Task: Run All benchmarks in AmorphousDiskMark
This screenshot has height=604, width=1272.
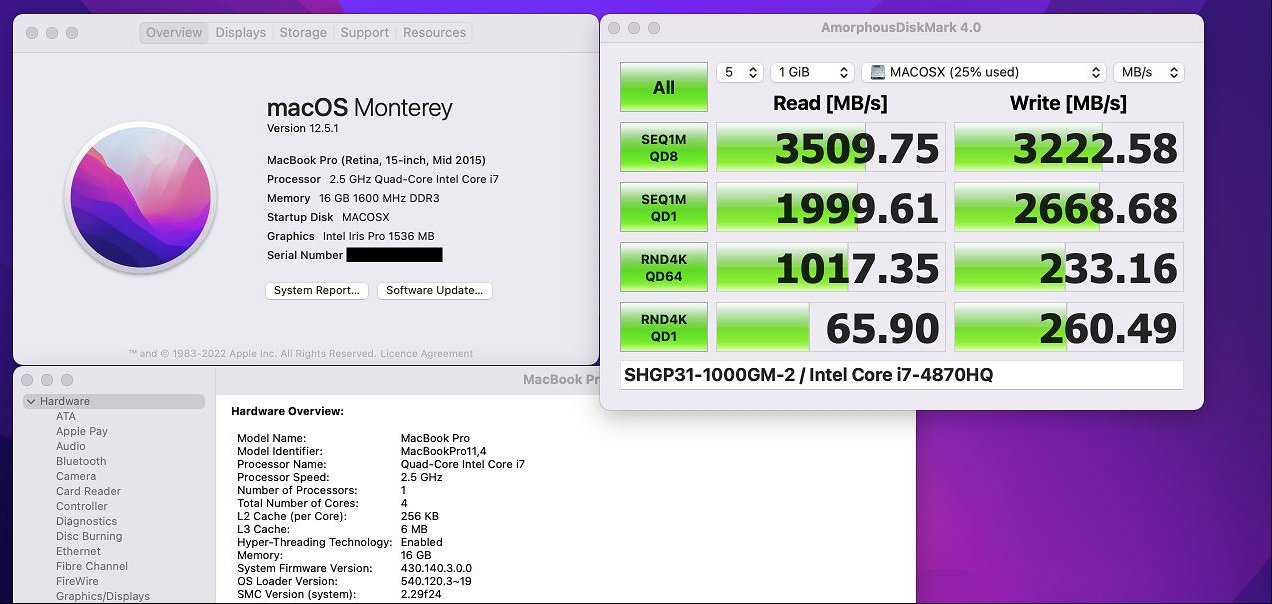Action: (664, 87)
